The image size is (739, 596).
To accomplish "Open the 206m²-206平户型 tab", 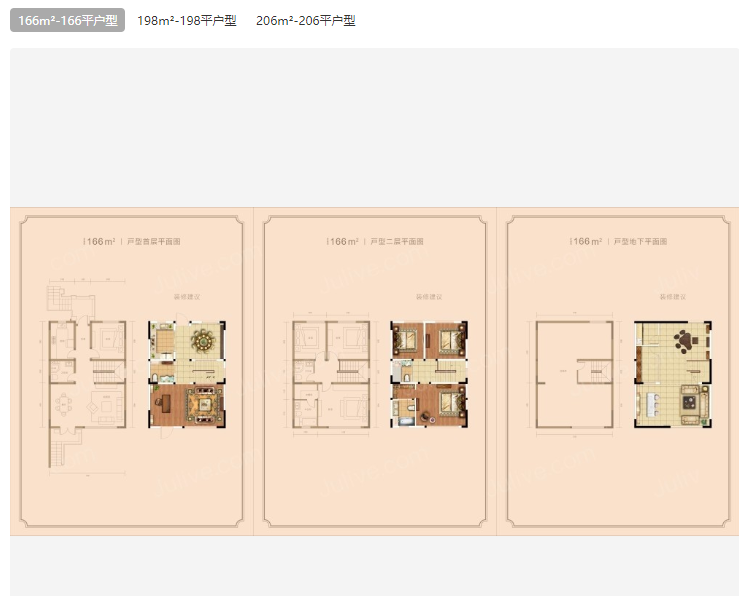I will tap(305, 20).
